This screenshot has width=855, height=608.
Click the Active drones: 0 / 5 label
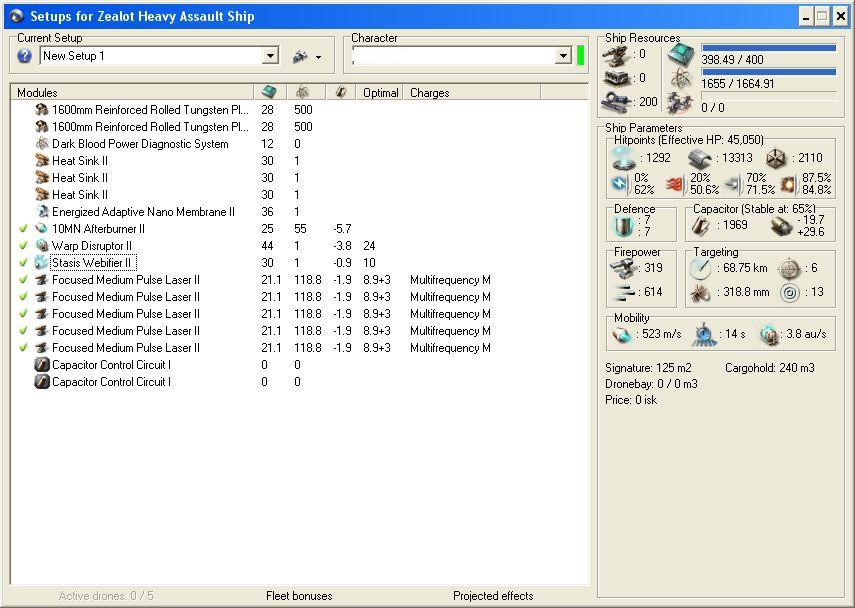106,595
